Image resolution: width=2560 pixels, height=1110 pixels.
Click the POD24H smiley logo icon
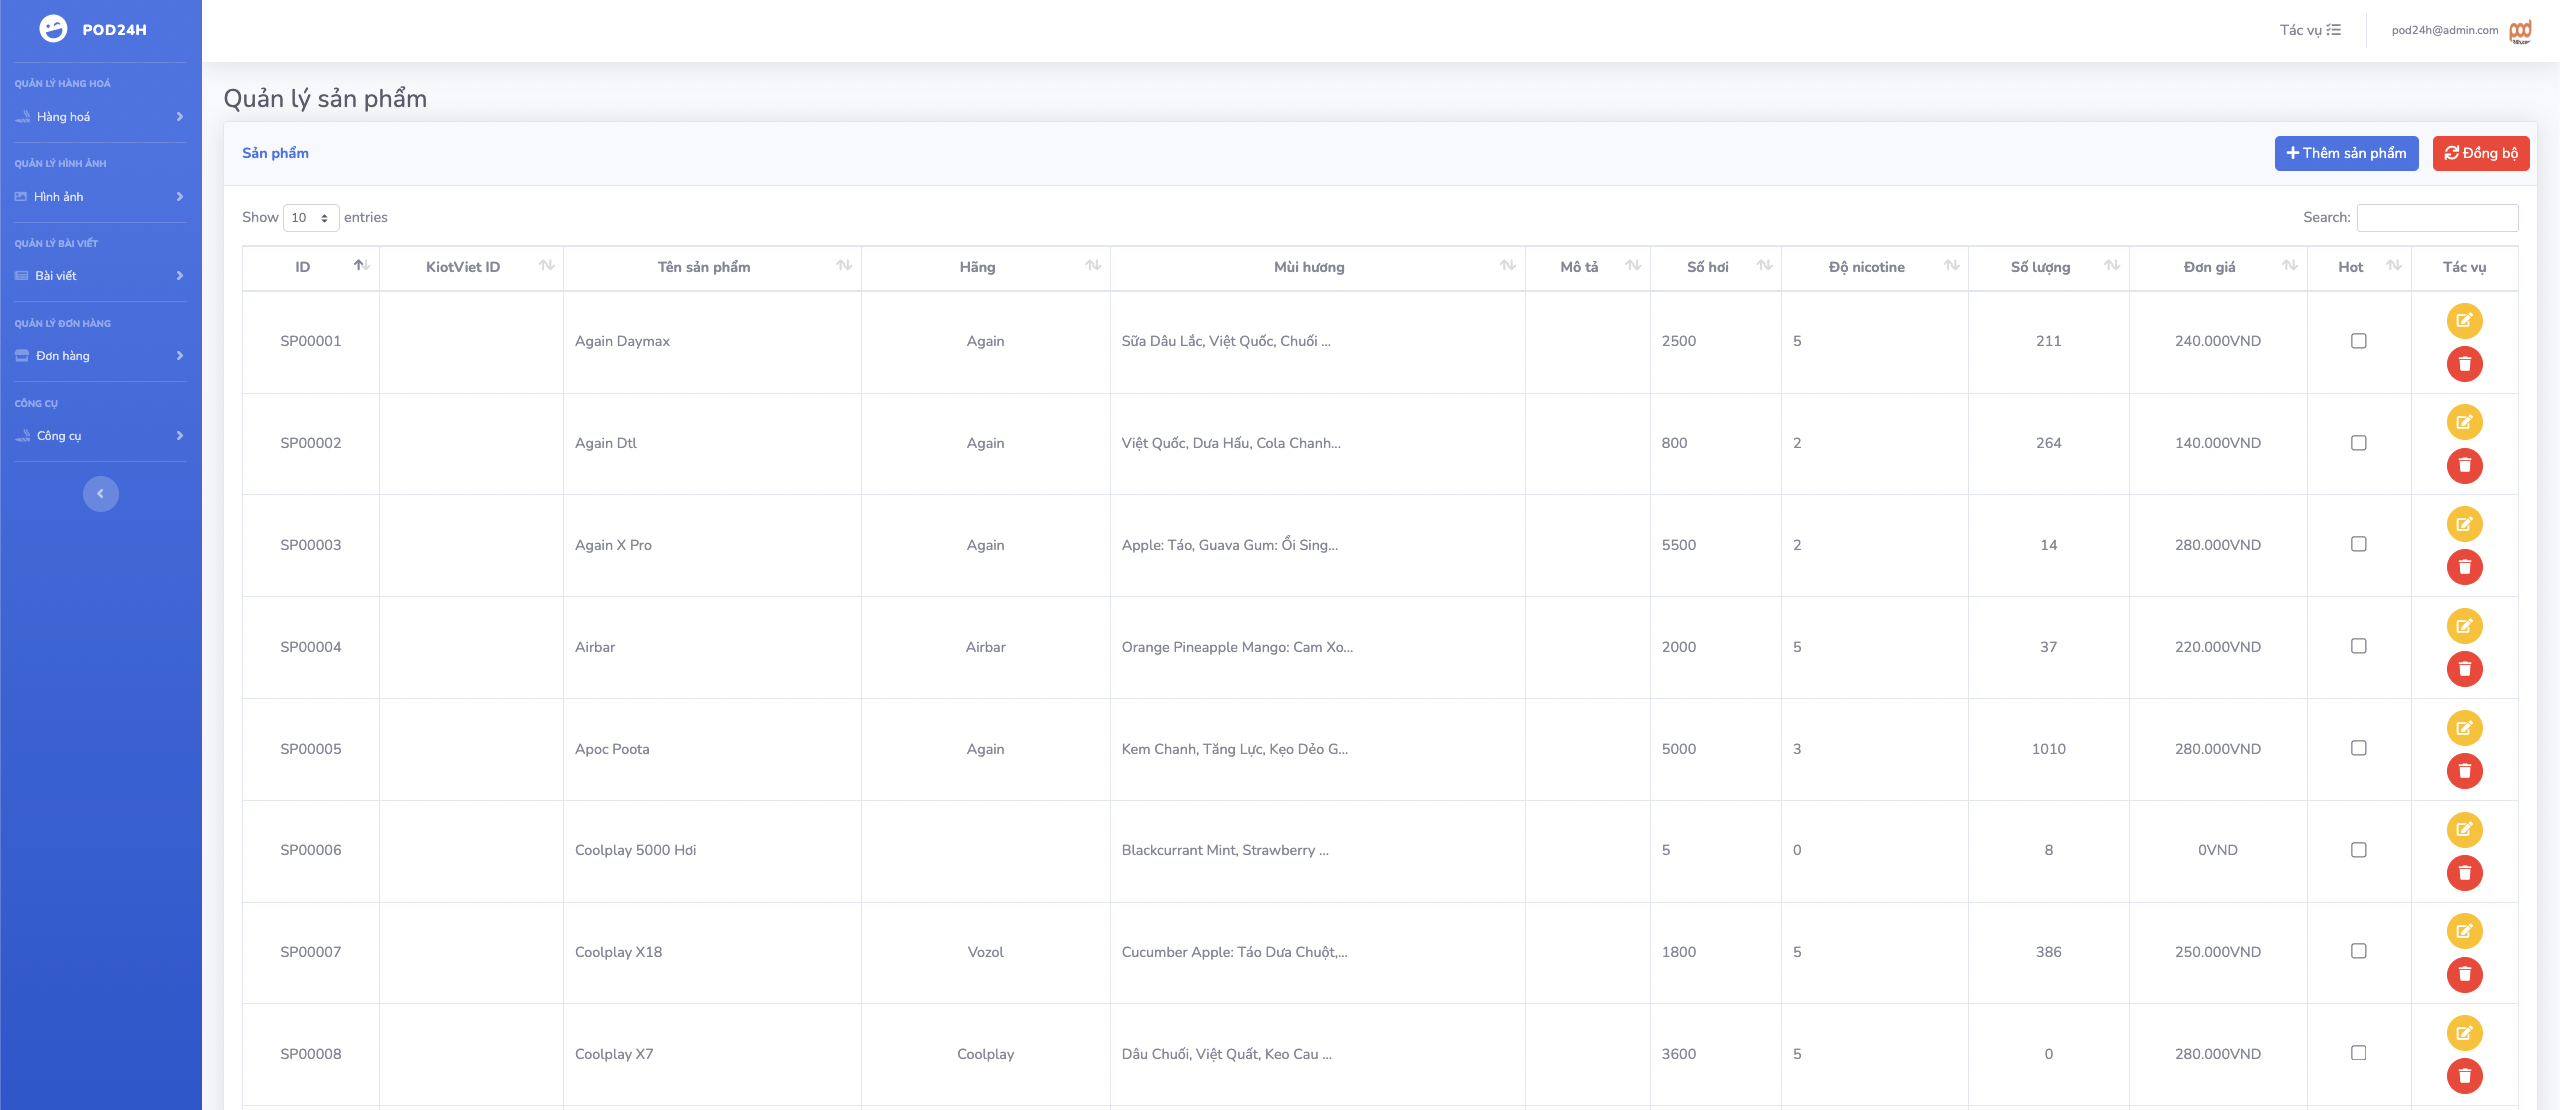(53, 29)
